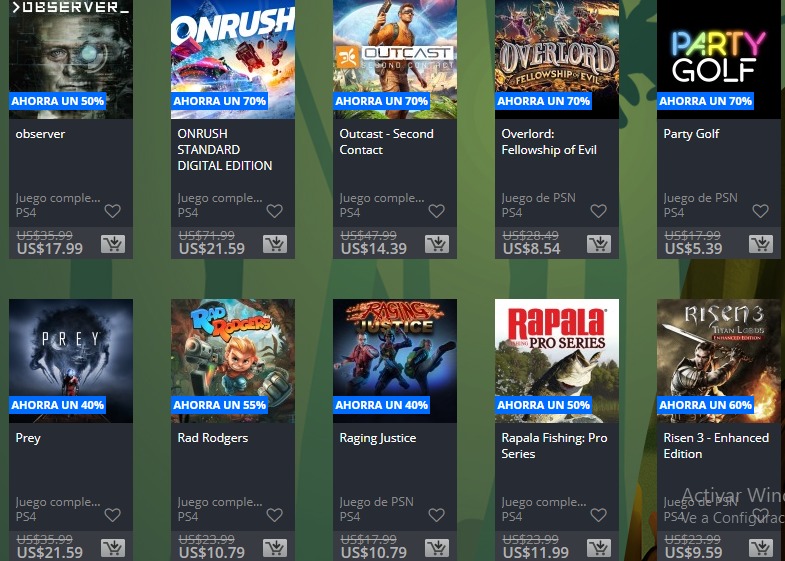
Task: Toggle wishlist heart for observer
Action: coord(113,211)
